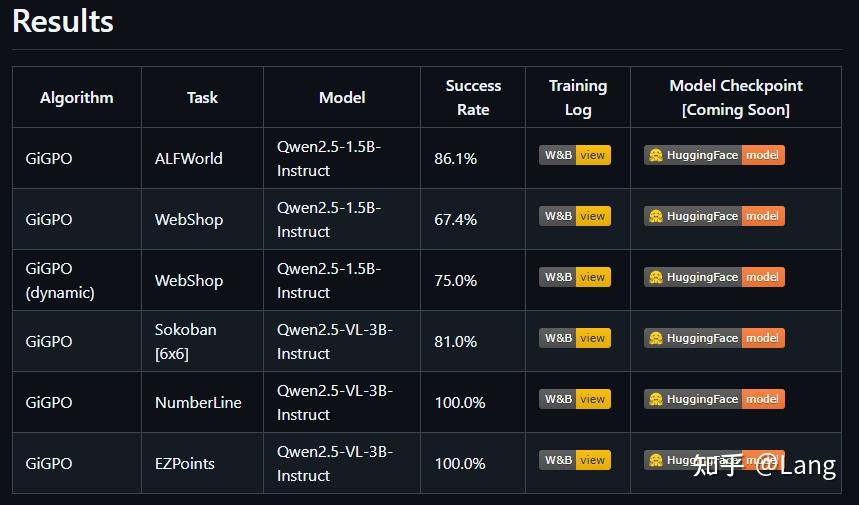Viewport: 859px width, 505px height.
Task: Click HuggingFace model badge for NumberLine
Action: (x=714, y=399)
